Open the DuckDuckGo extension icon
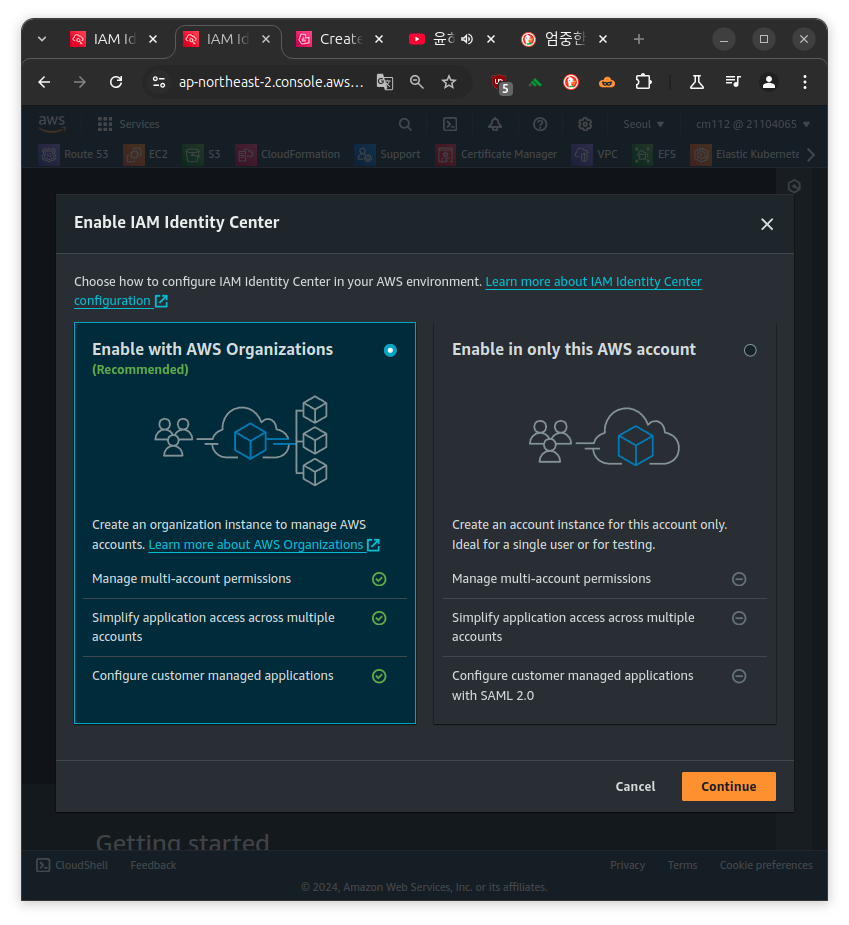 click(x=571, y=82)
